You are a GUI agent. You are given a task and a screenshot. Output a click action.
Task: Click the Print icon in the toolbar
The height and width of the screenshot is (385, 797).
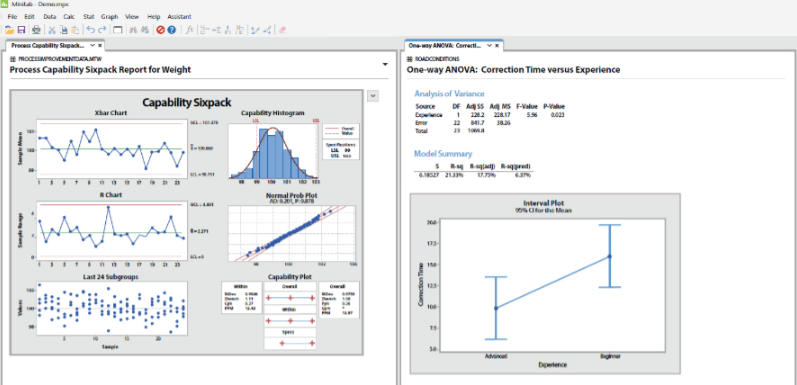click(37, 30)
